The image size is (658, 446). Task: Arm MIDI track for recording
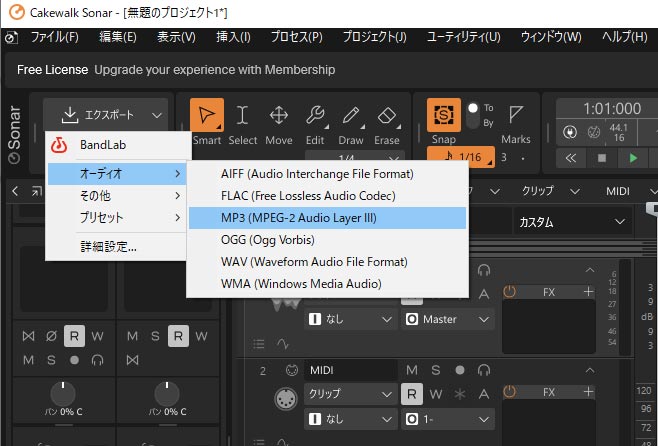click(x=460, y=370)
